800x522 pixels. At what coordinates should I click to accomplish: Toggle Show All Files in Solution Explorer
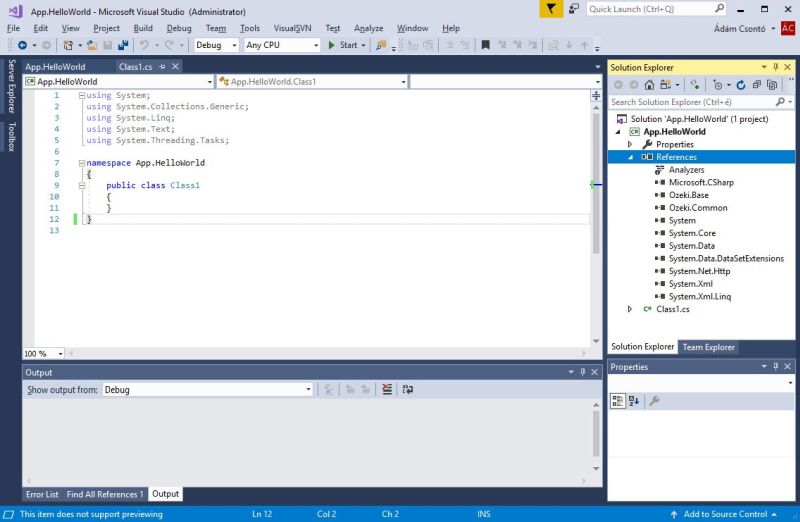772,85
